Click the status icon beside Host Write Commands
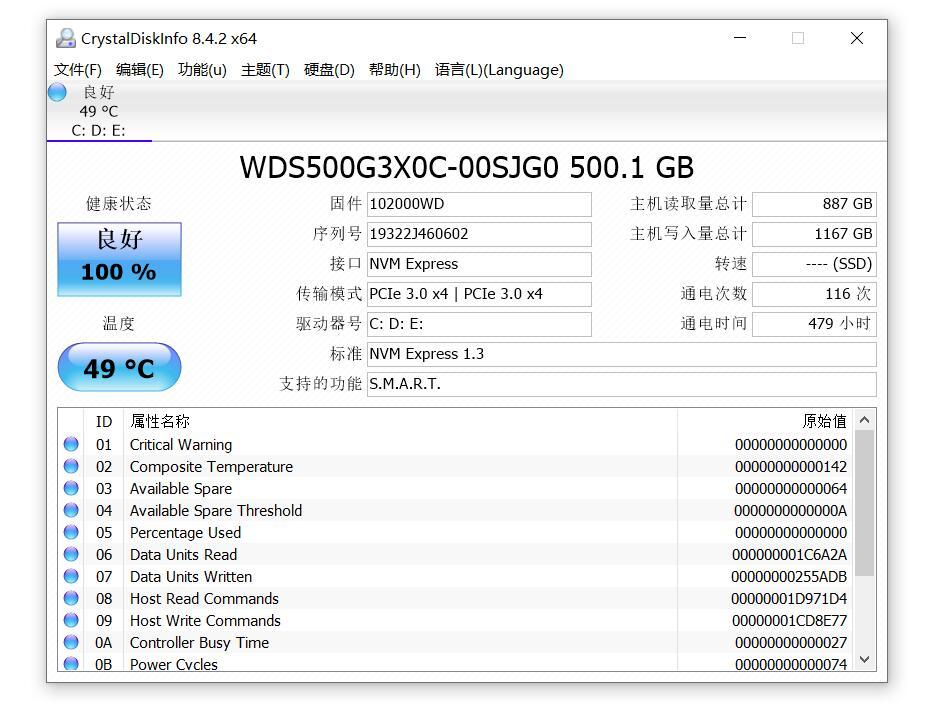 [x=69, y=620]
